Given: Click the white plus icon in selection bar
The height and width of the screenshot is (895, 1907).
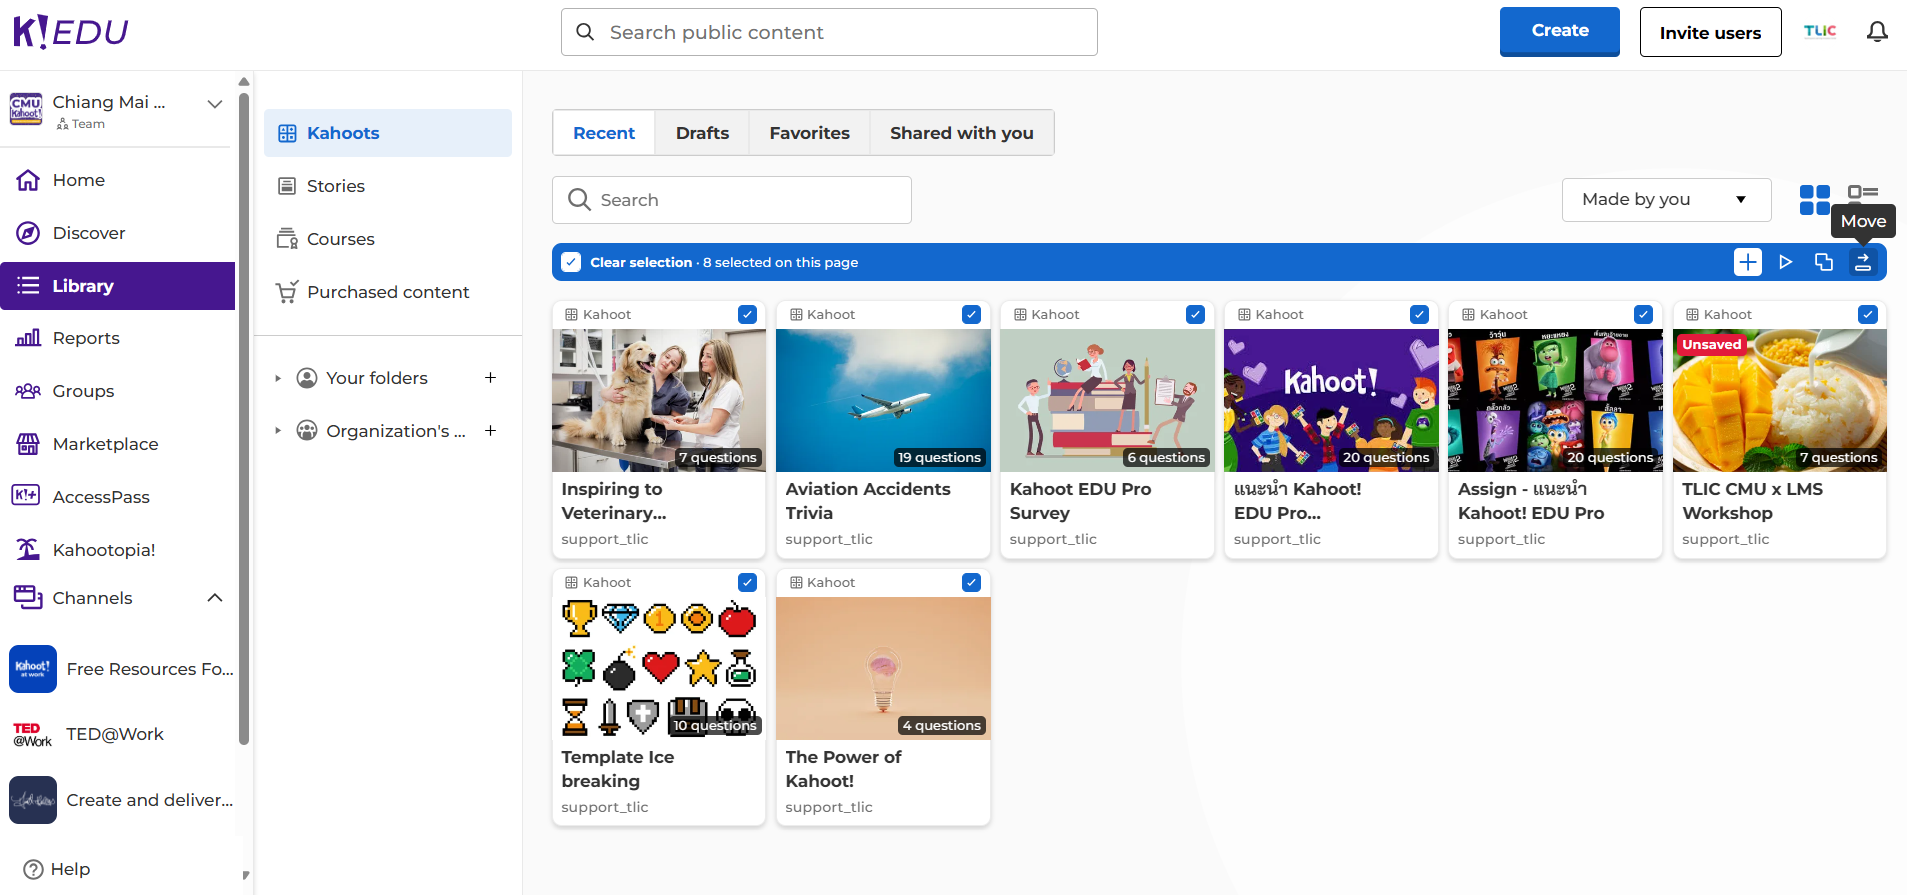Looking at the screenshot, I should pyautogui.click(x=1747, y=262).
